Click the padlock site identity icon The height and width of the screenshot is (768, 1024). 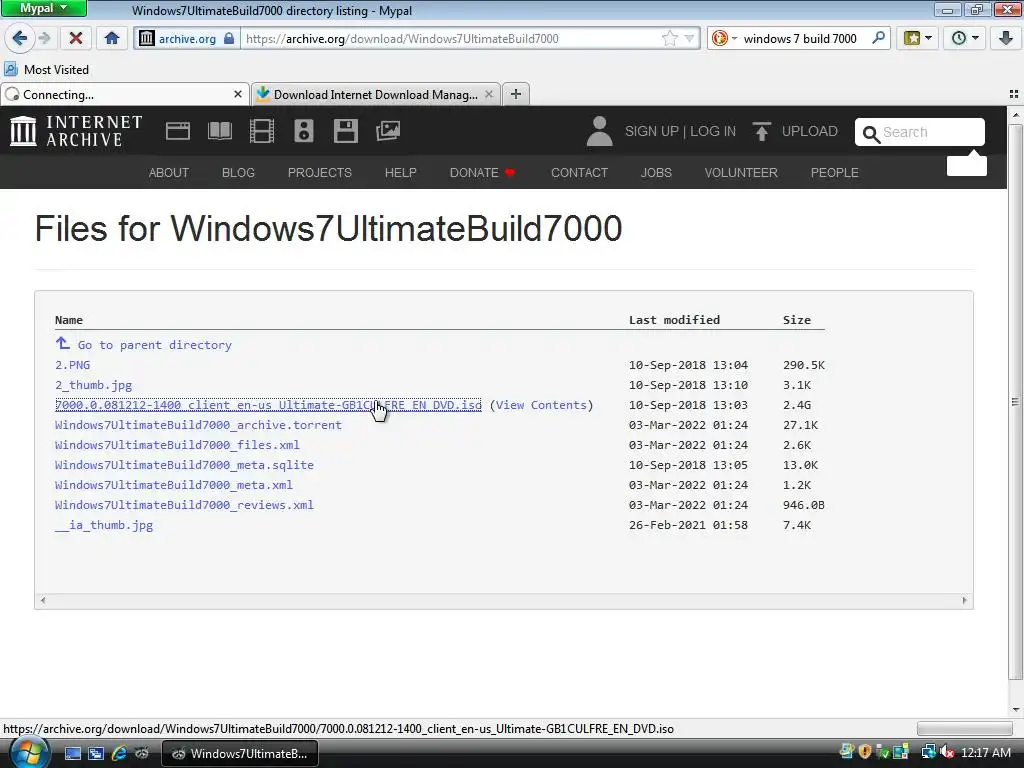pyautogui.click(x=229, y=39)
